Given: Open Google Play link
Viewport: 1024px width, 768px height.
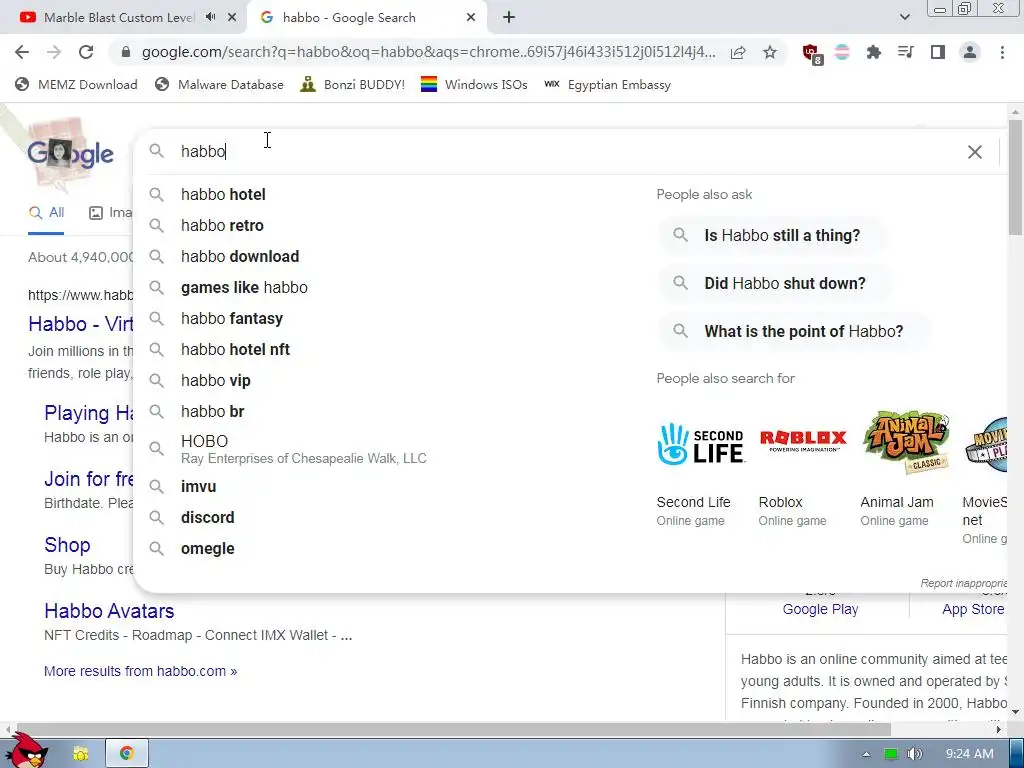Looking at the screenshot, I should pyautogui.click(x=820, y=609).
